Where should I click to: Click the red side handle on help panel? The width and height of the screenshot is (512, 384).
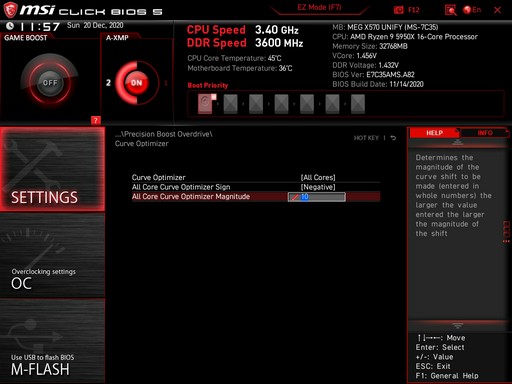coord(507,231)
